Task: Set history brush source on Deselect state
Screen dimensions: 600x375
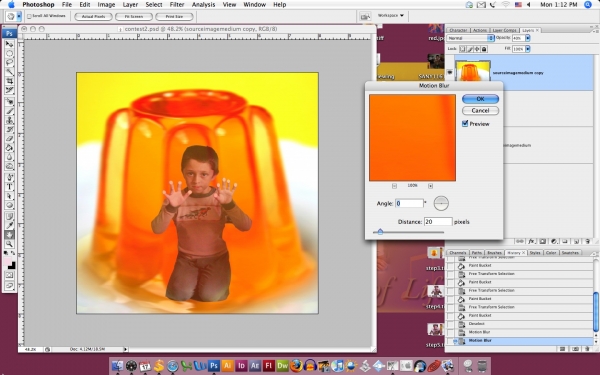Action: coord(451,324)
